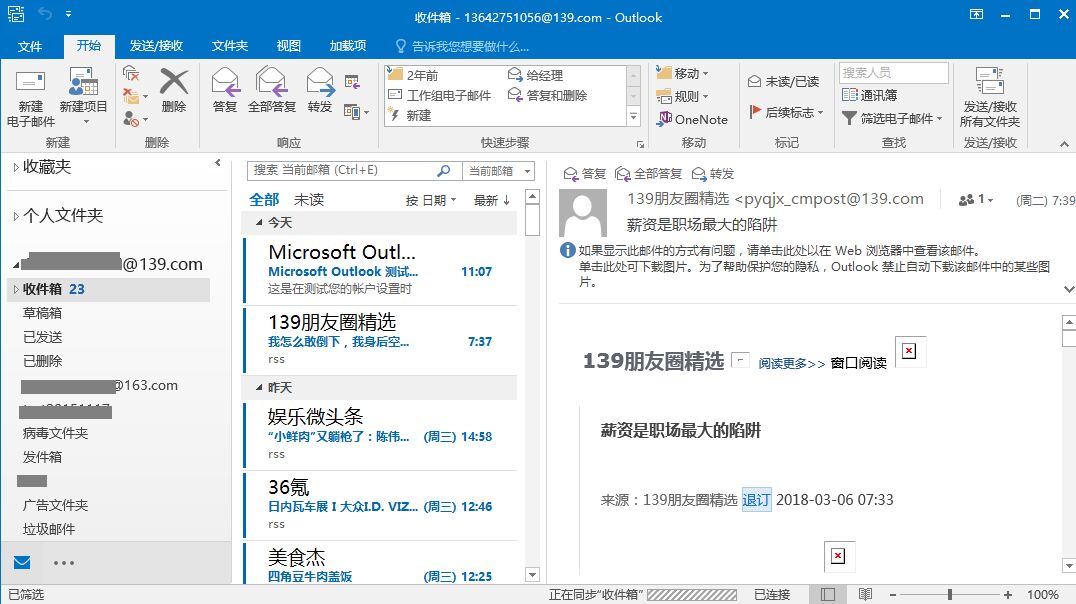Switch to the 发送/接收 tab
This screenshot has height=604, width=1076.
156,46
